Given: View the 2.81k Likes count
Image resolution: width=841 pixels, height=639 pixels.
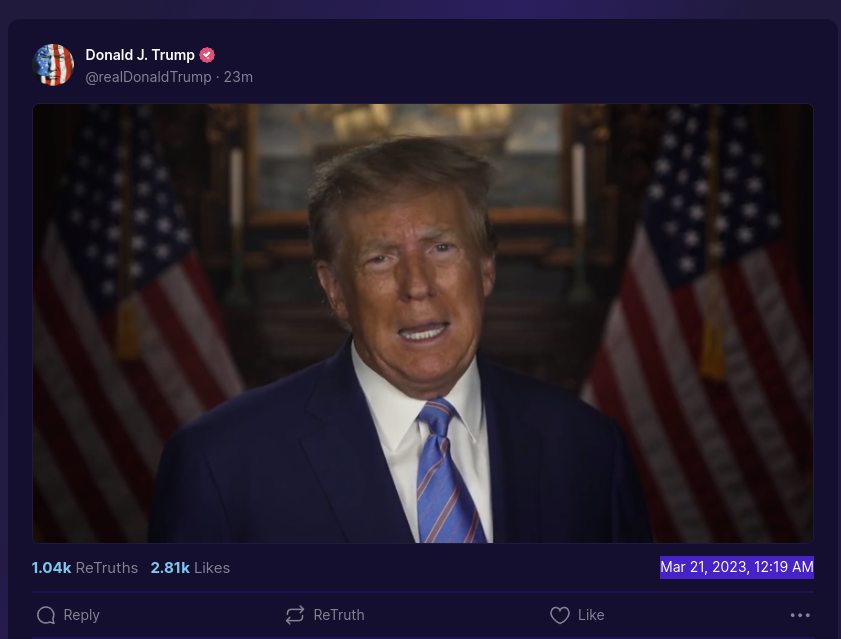Looking at the screenshot, I should coord(190,568).
